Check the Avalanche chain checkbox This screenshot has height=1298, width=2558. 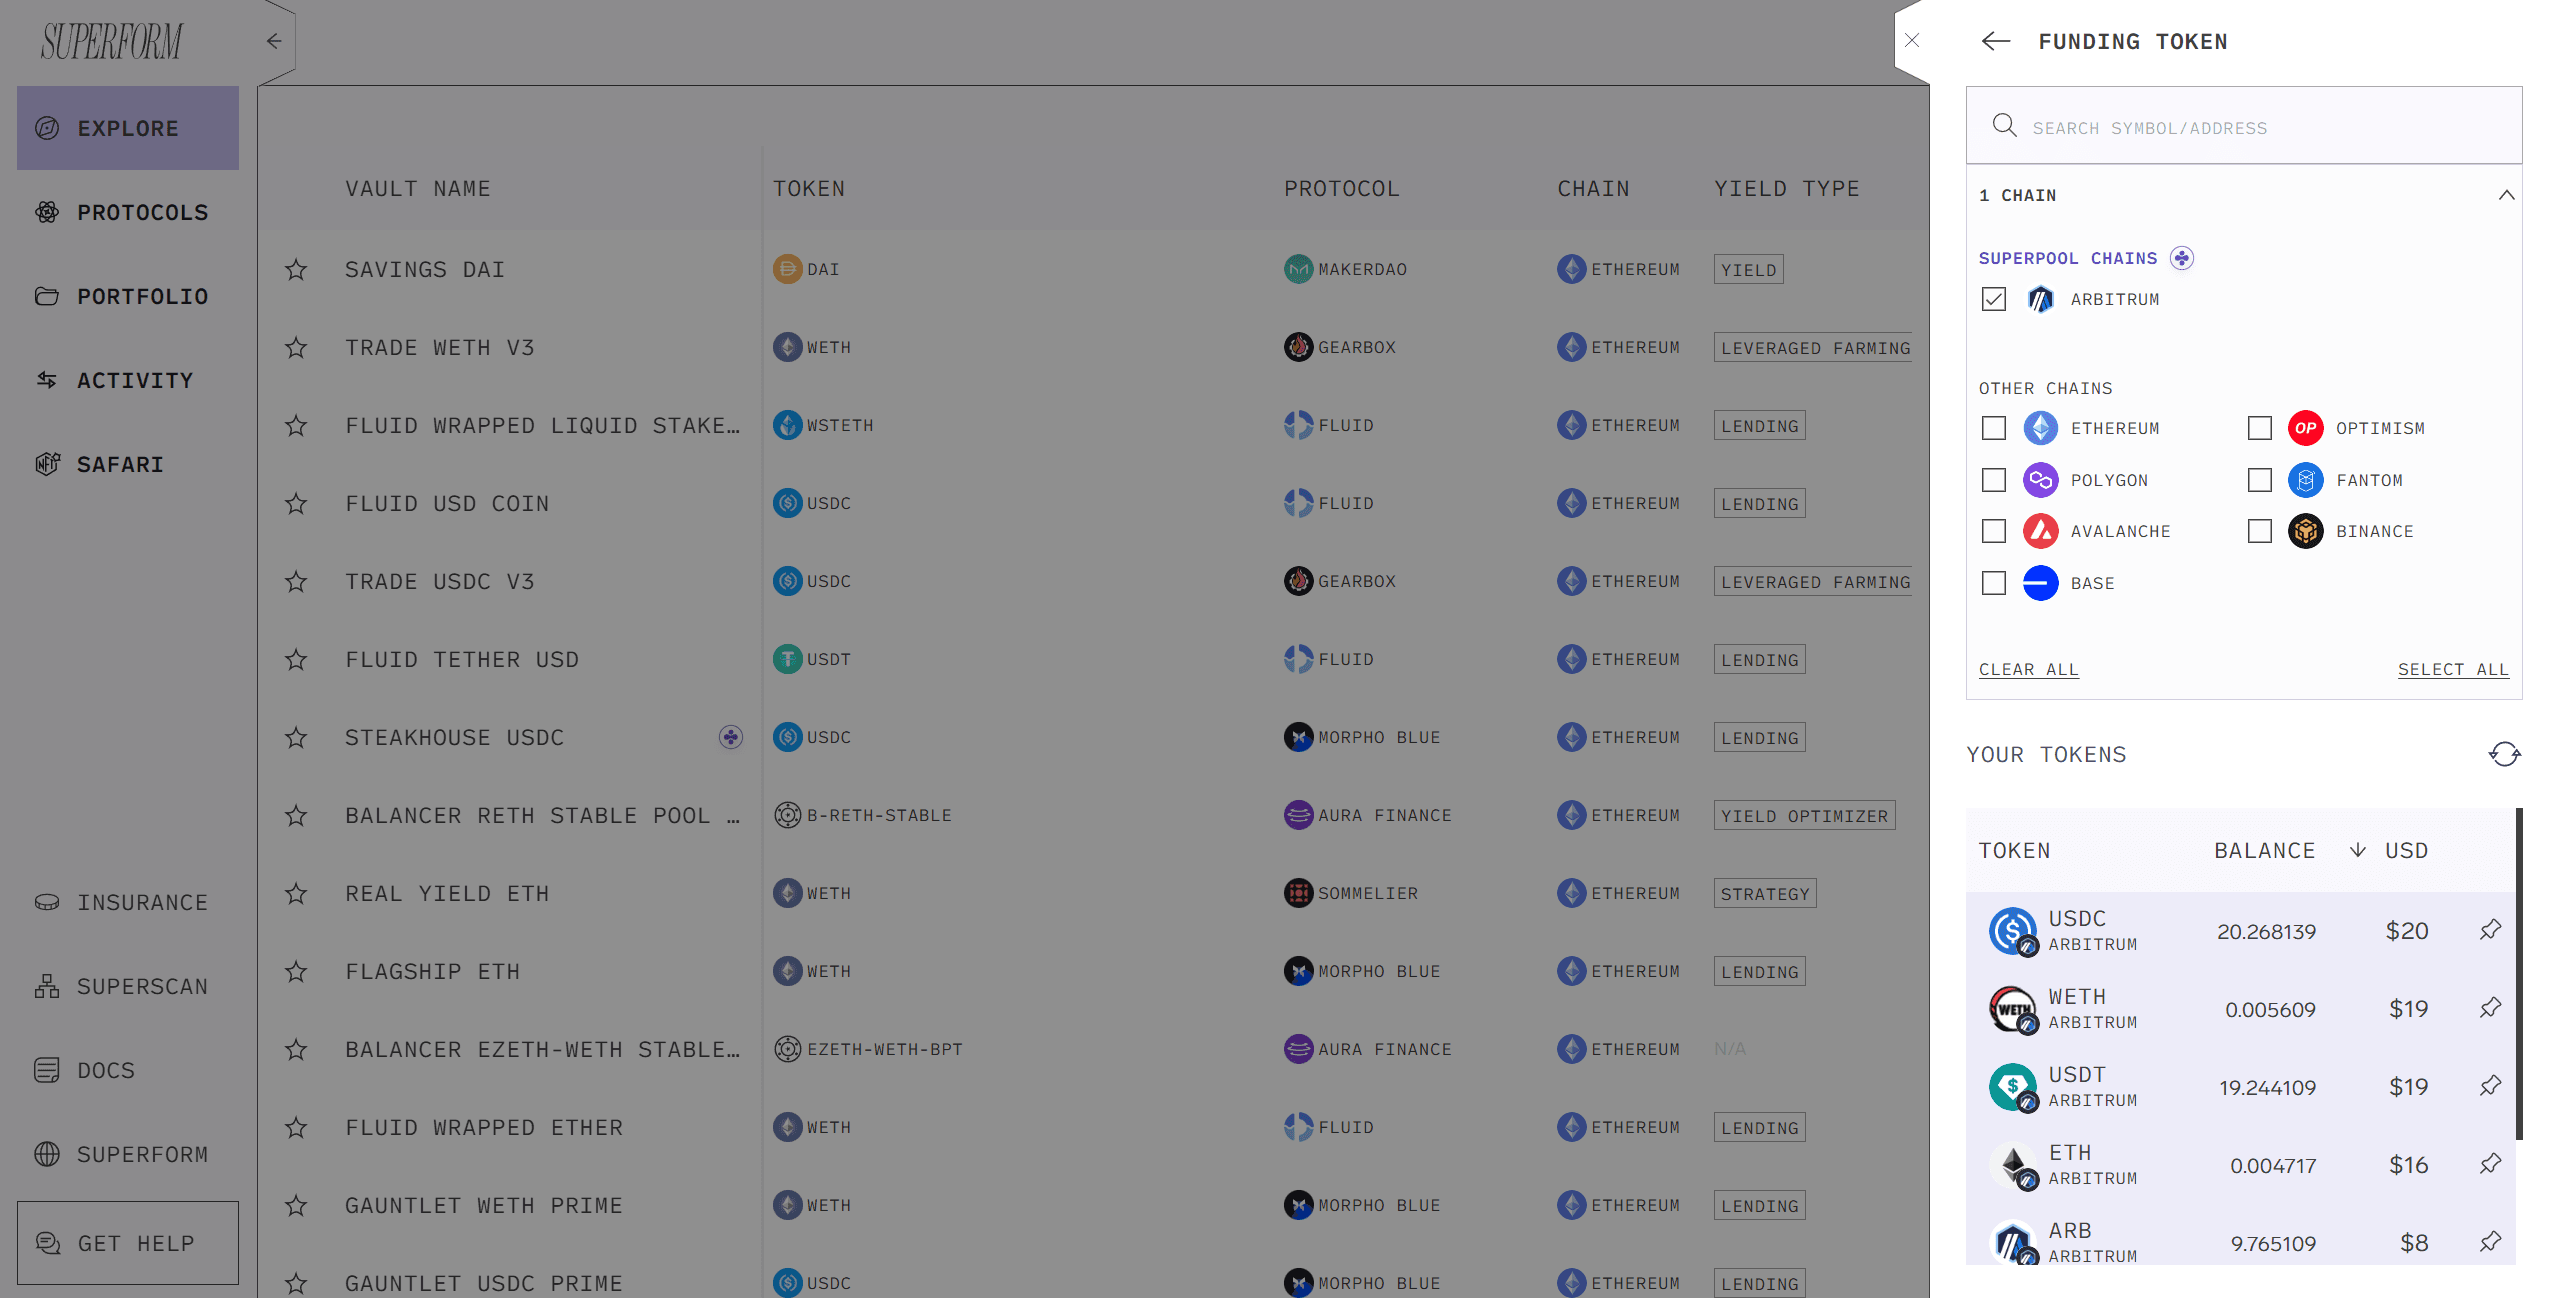(x=1994, y=531)
